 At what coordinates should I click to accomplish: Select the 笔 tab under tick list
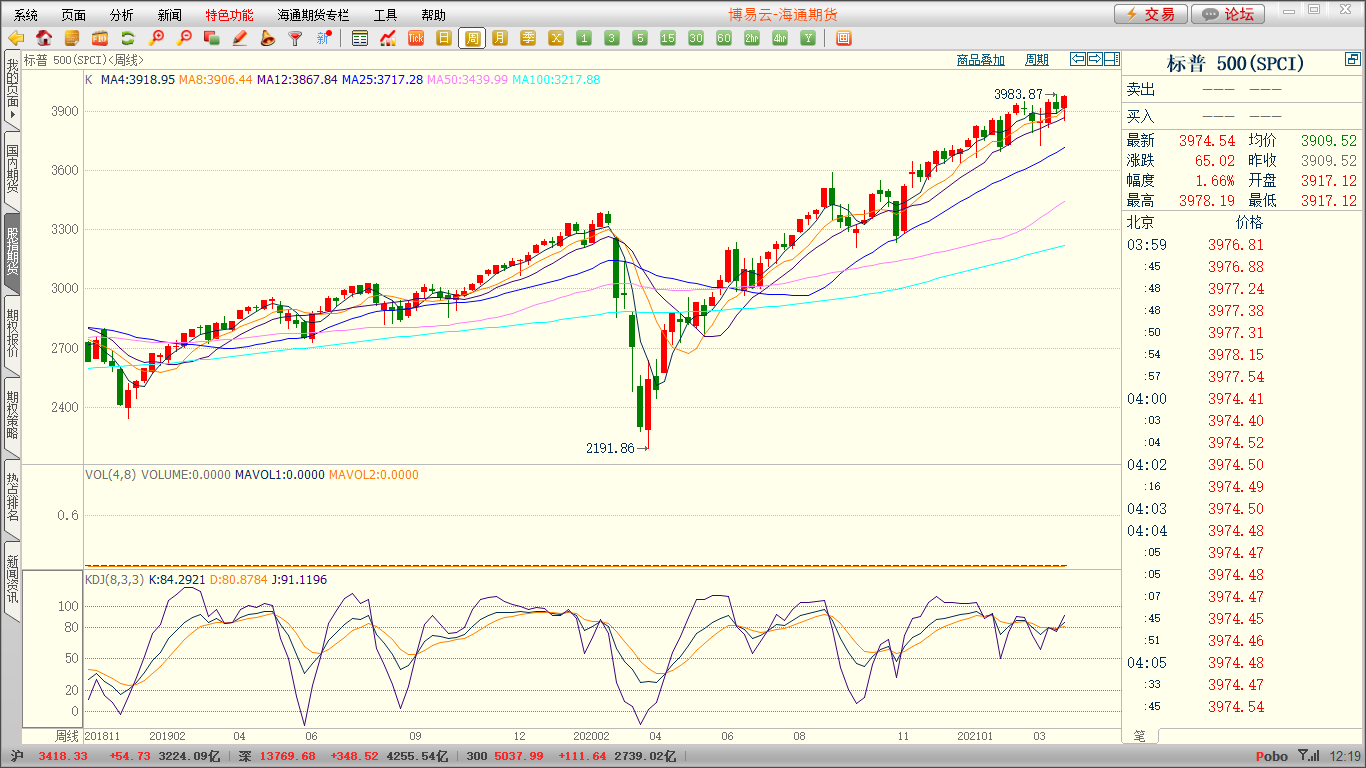click(1140, 736)
